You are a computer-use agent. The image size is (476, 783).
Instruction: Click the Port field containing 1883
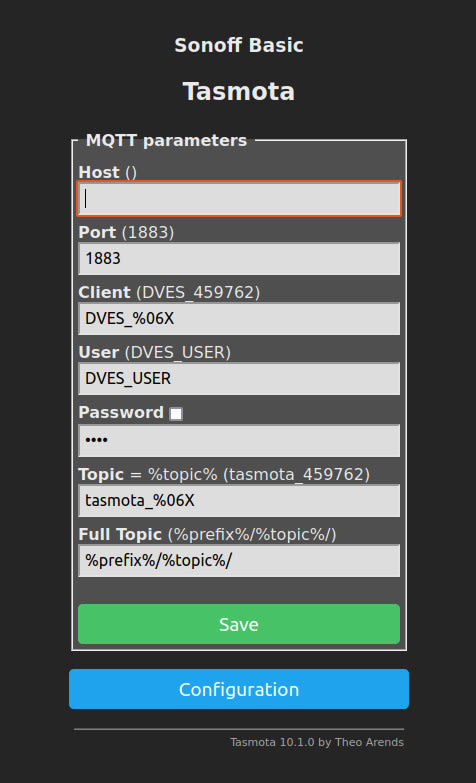click(239, 259)
